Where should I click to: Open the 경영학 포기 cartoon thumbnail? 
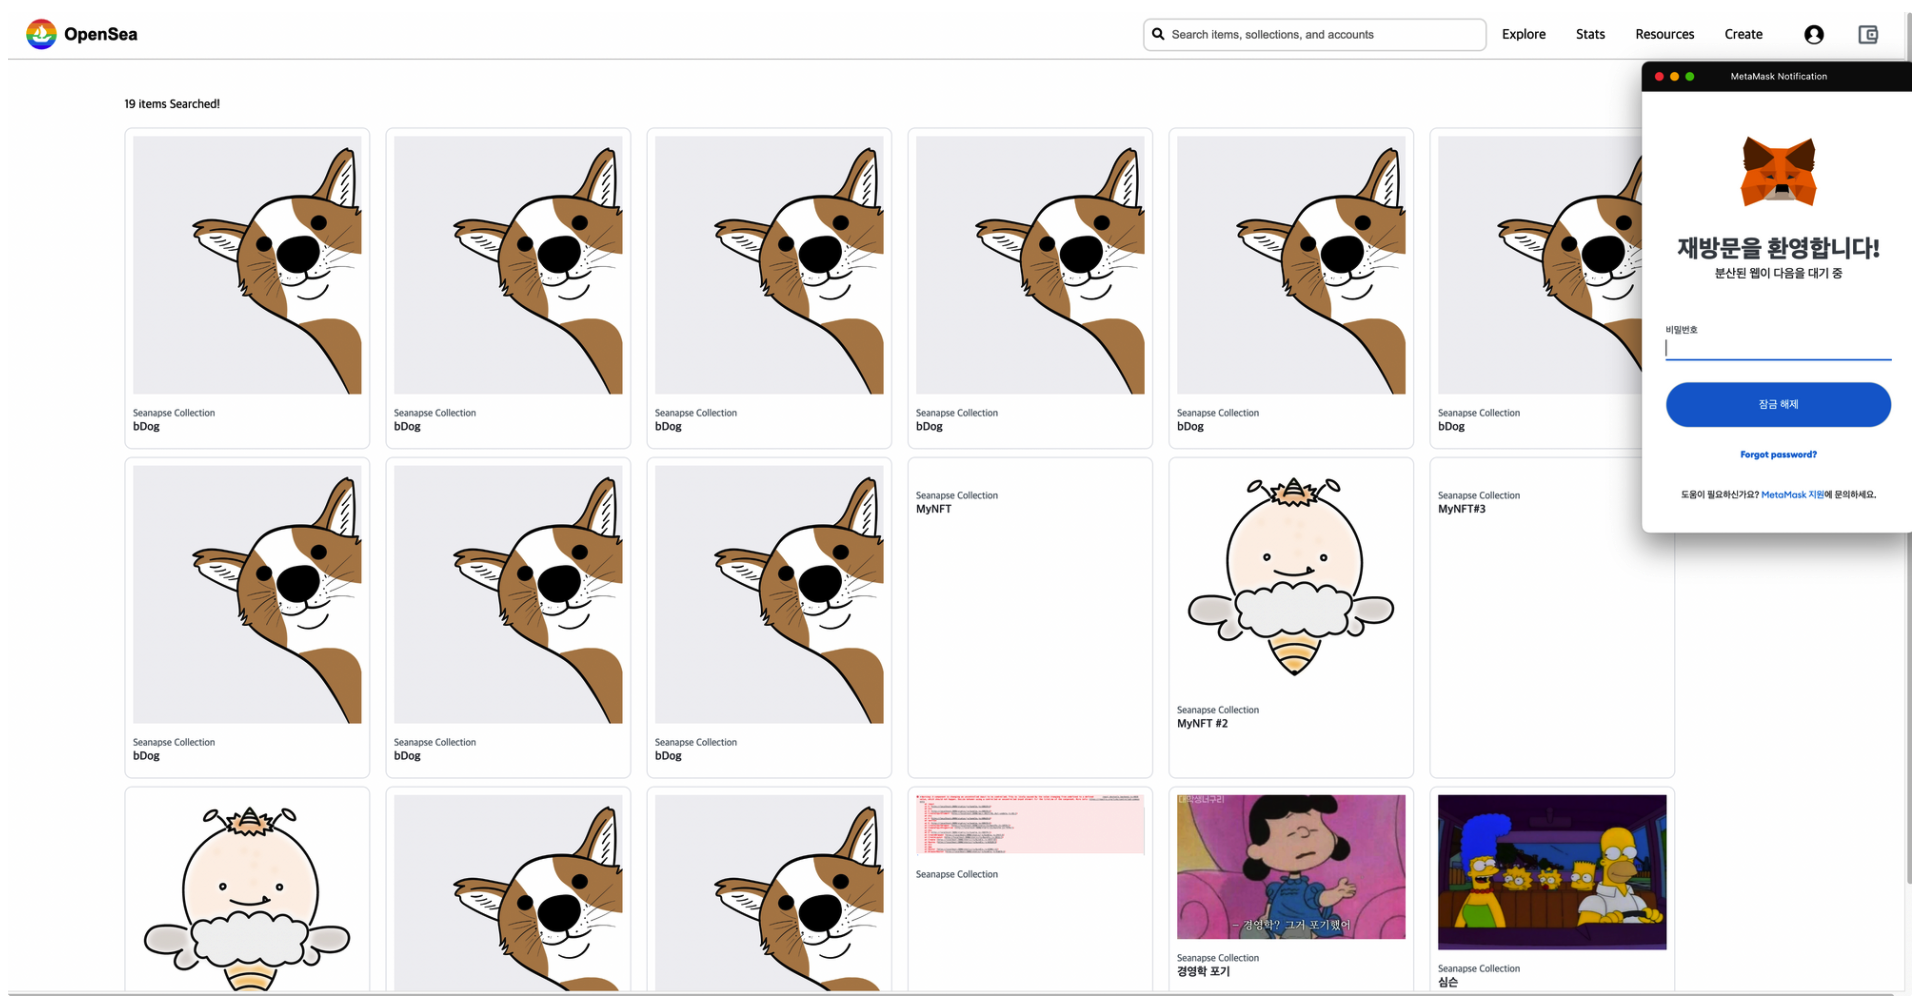click(x=1290, y=867)
